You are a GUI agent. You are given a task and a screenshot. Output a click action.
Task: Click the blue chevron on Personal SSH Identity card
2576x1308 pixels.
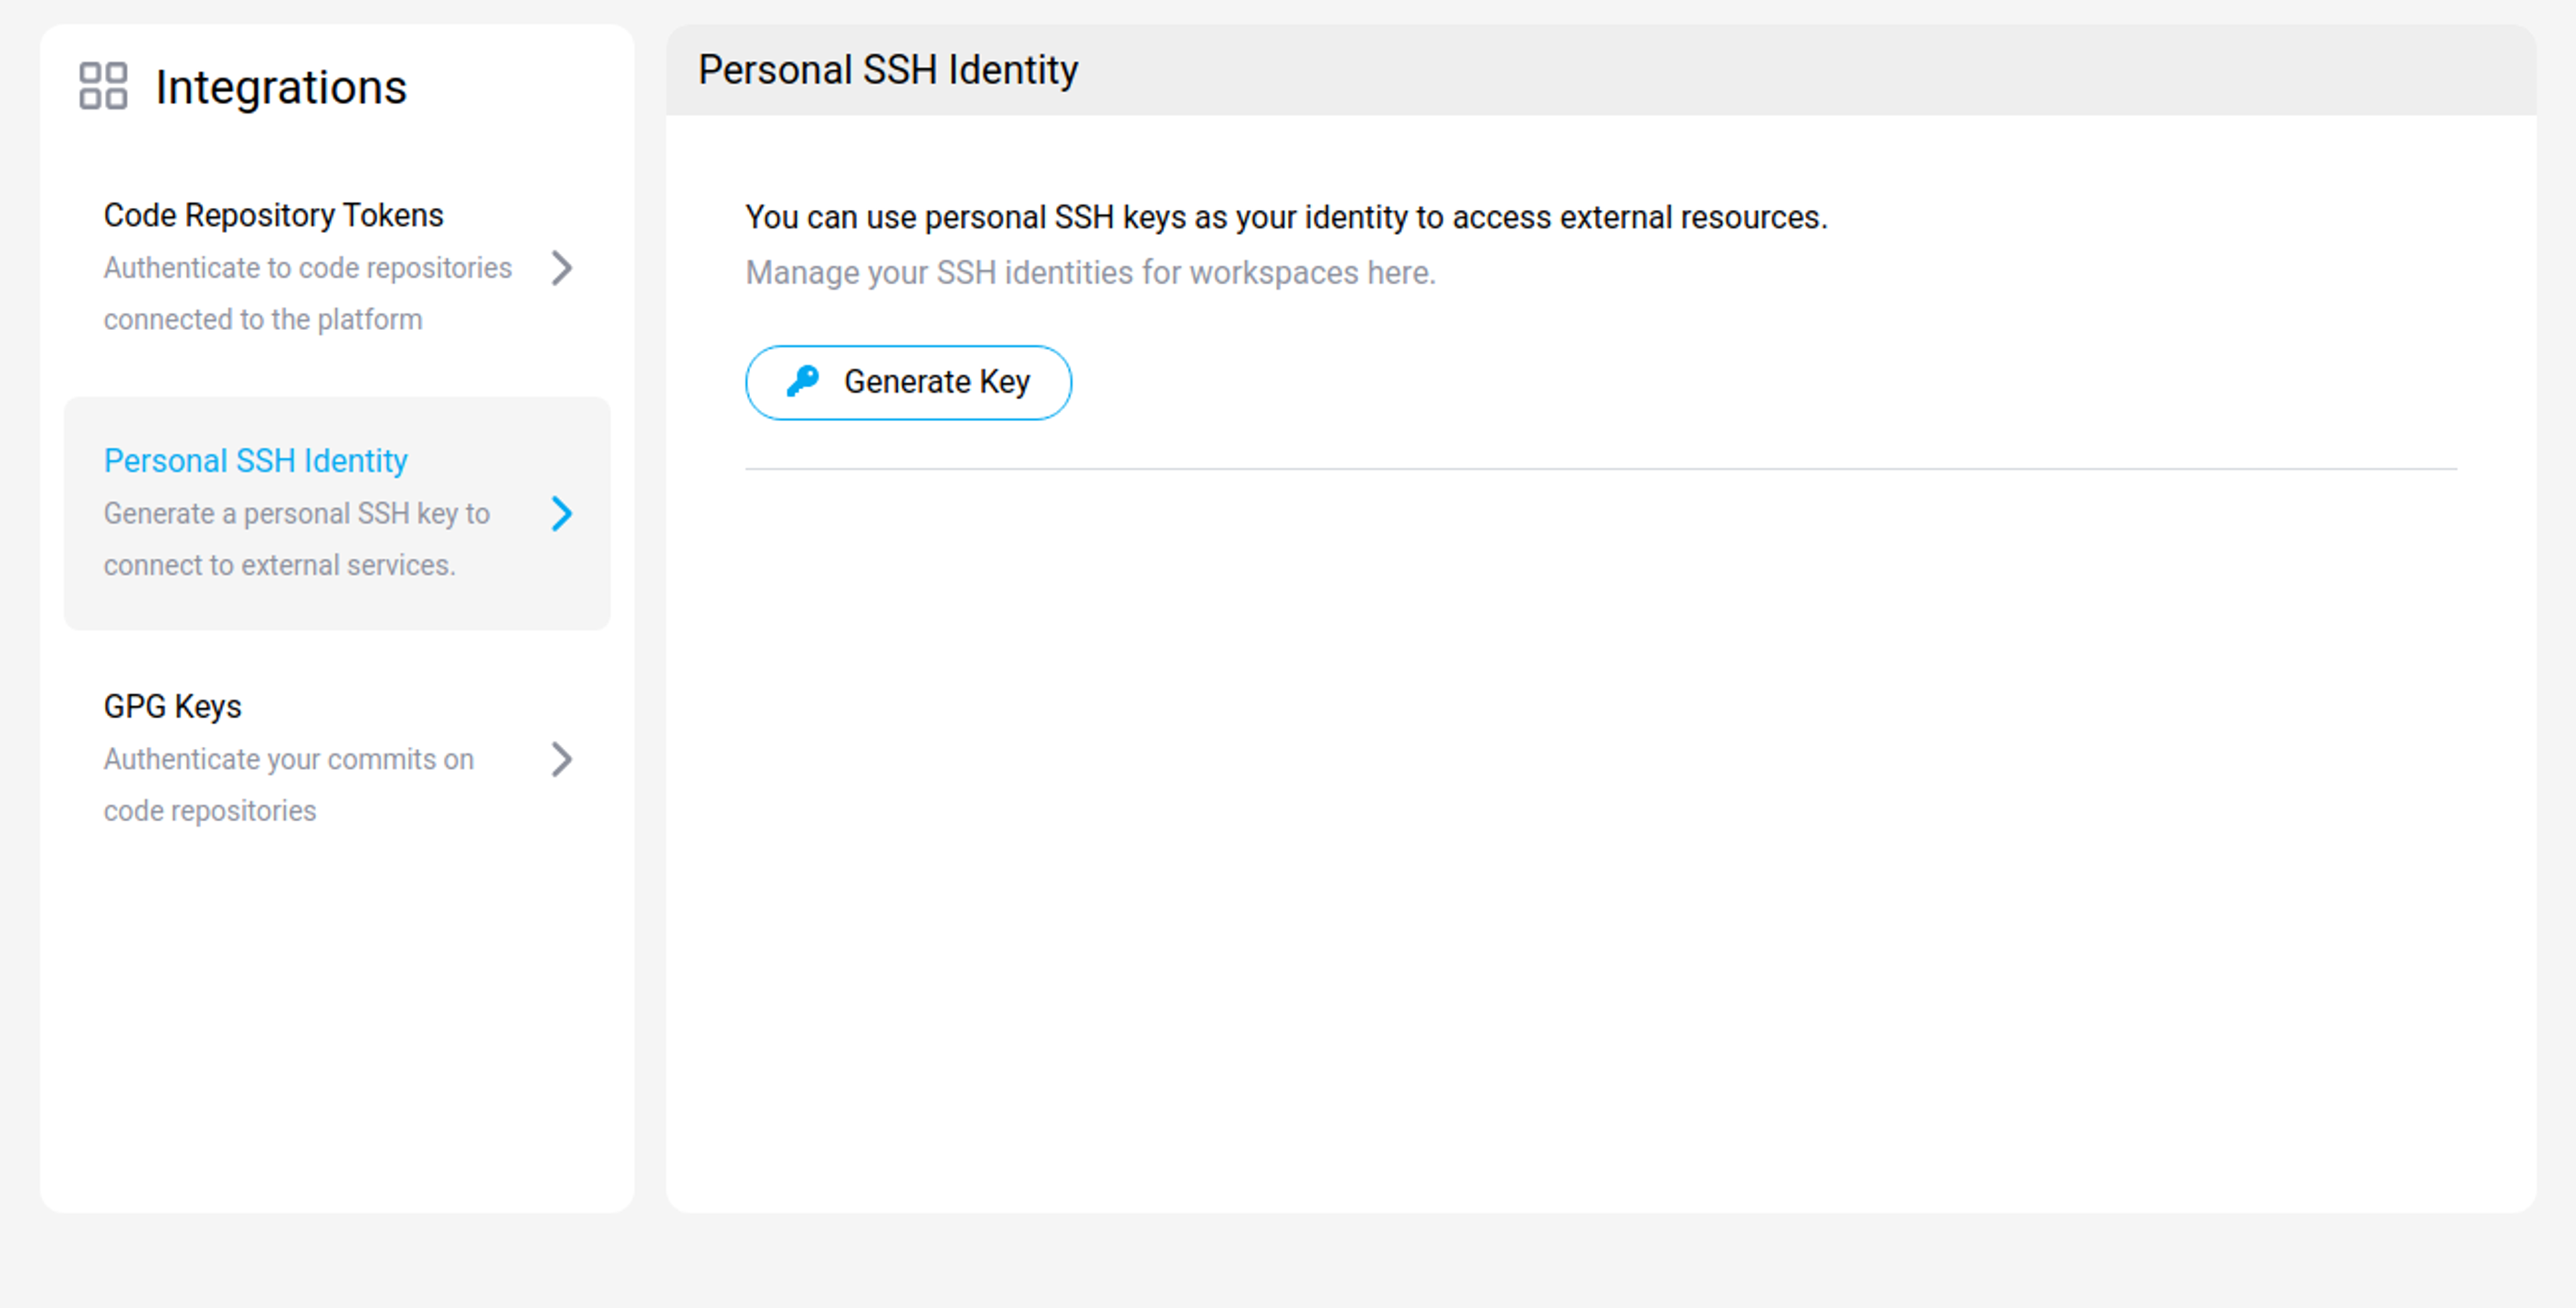(x=564, y=514)
